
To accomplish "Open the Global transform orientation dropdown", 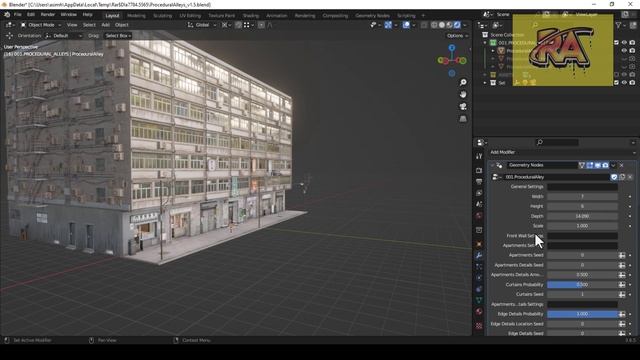I will [202, 25].
